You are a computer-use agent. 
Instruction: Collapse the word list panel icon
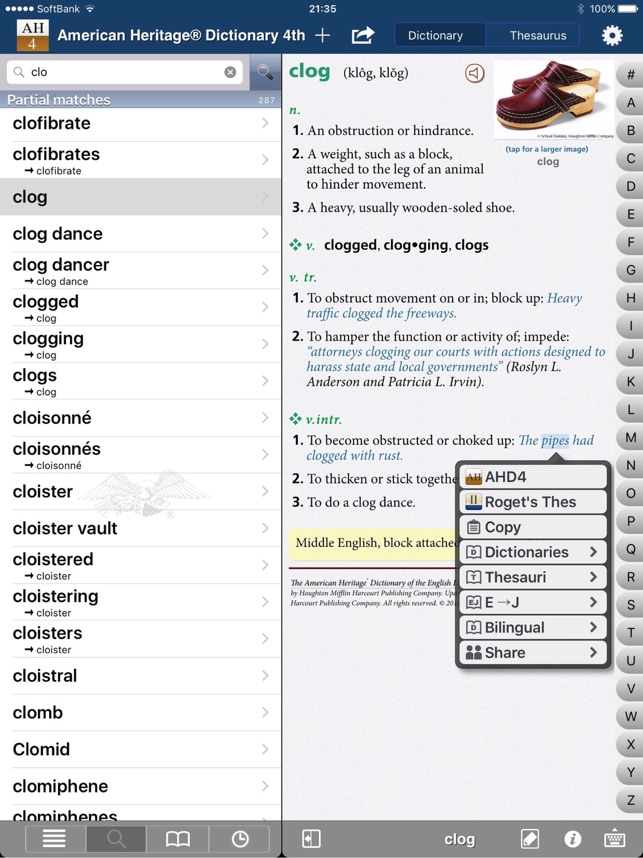(x=311, y=839)
